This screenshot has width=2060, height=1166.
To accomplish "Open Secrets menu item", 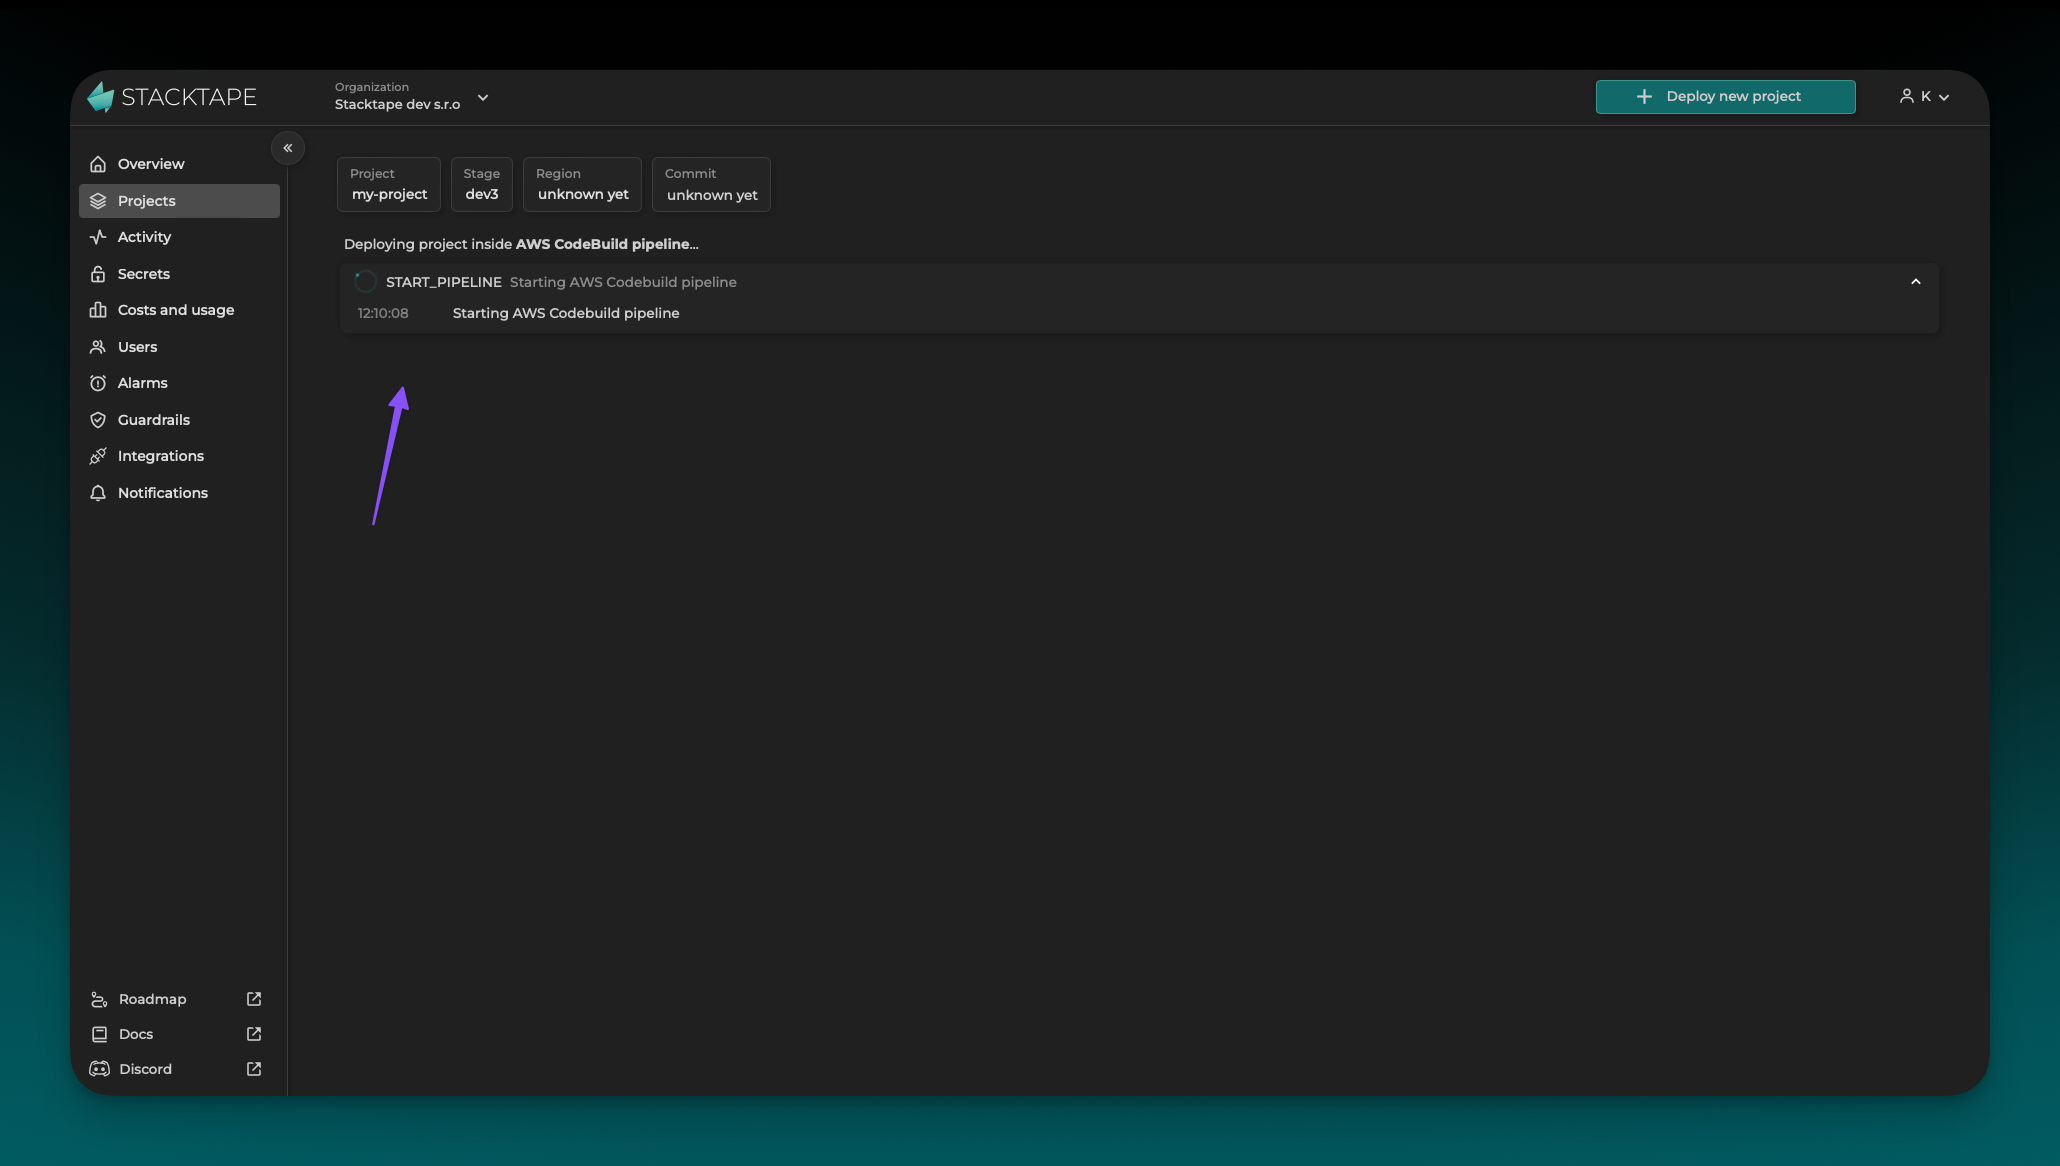I will pos(179,274).
